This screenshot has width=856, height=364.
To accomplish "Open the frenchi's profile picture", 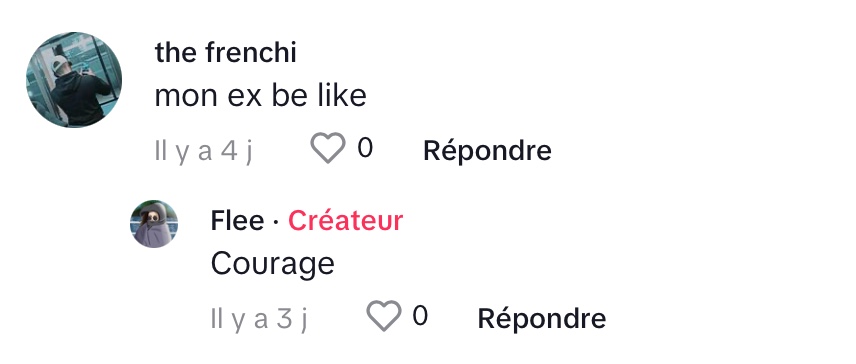I will coord(74,80).
